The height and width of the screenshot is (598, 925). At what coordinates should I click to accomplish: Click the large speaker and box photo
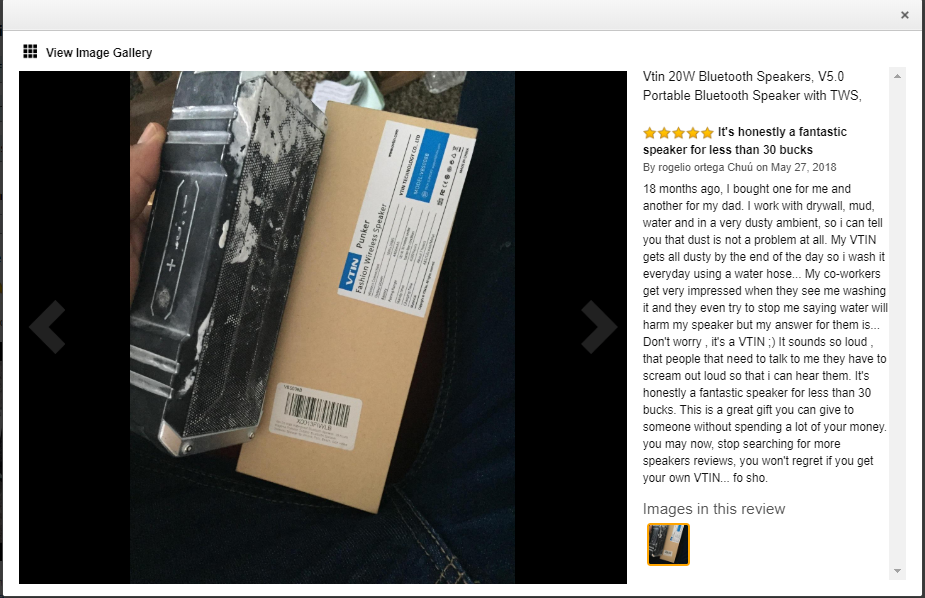(323, 327)
